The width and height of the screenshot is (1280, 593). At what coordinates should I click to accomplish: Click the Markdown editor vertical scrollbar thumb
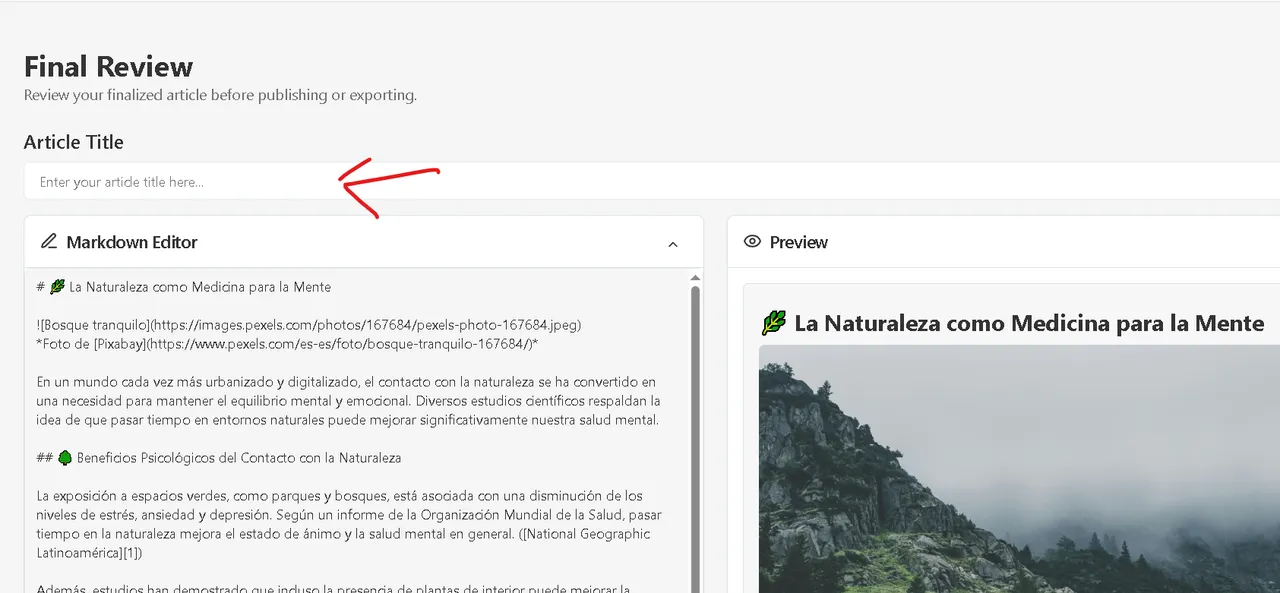[696, 438]
